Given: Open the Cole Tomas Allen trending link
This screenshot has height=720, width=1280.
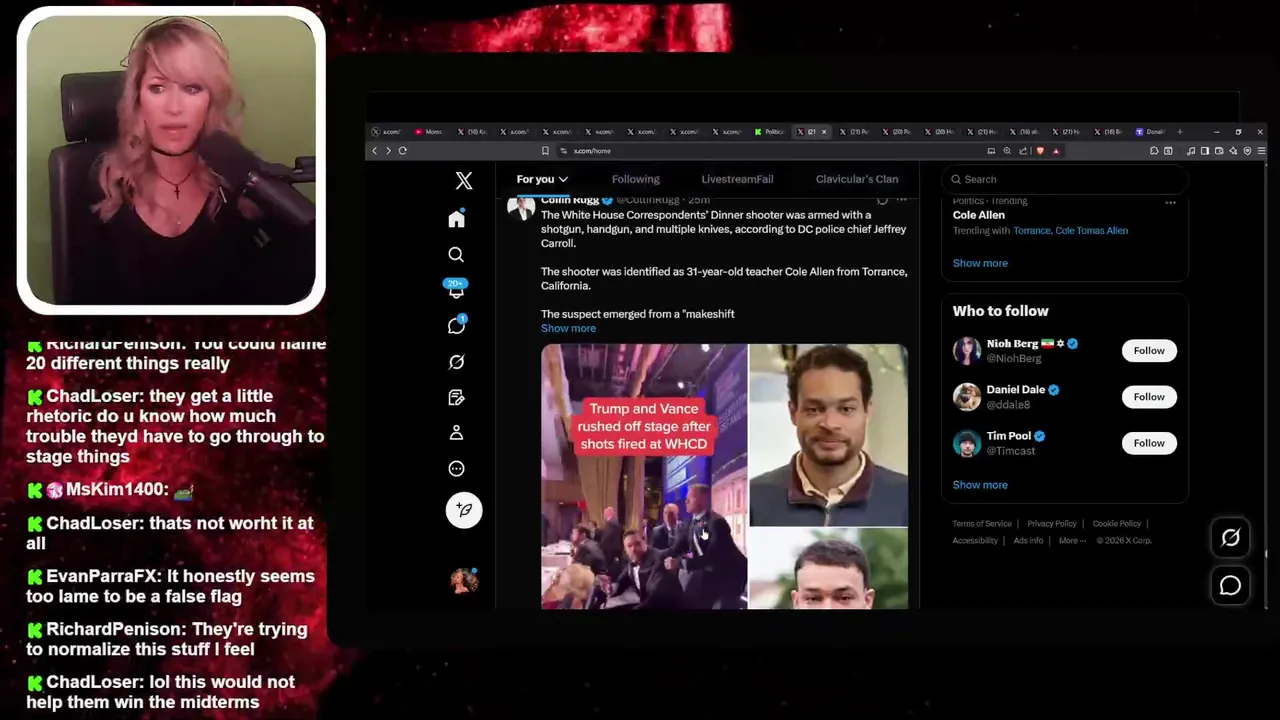Looking at the screenshot, I should tap(1092, 231).
